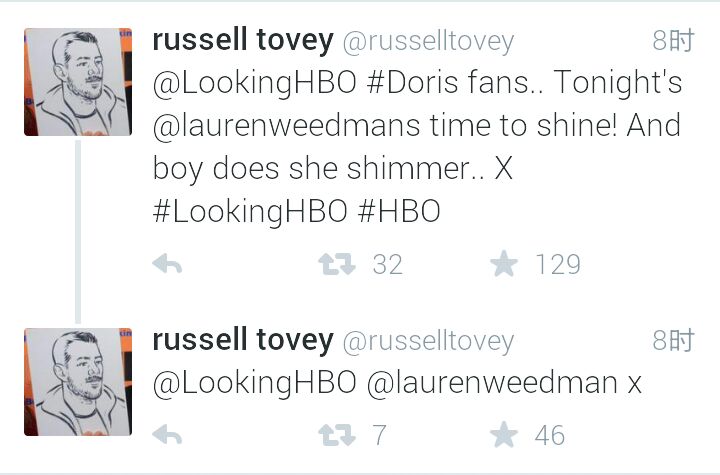Click @russelltovey handle on second tweet
720x475 pixels.
click(428, 341)
